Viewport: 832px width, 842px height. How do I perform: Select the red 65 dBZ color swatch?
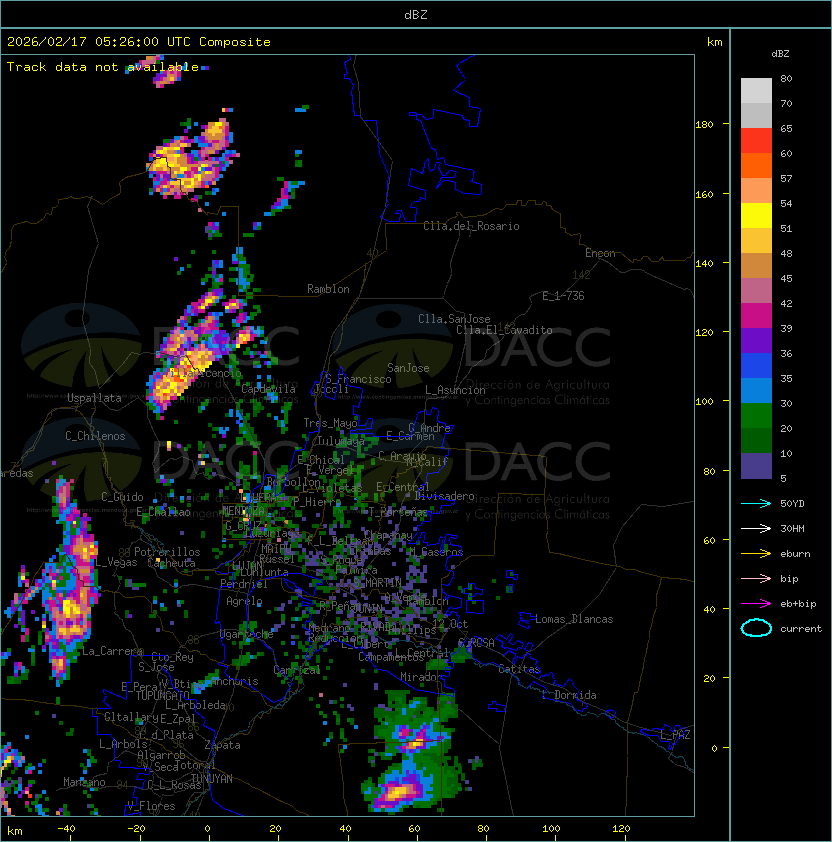coord(756,141)
